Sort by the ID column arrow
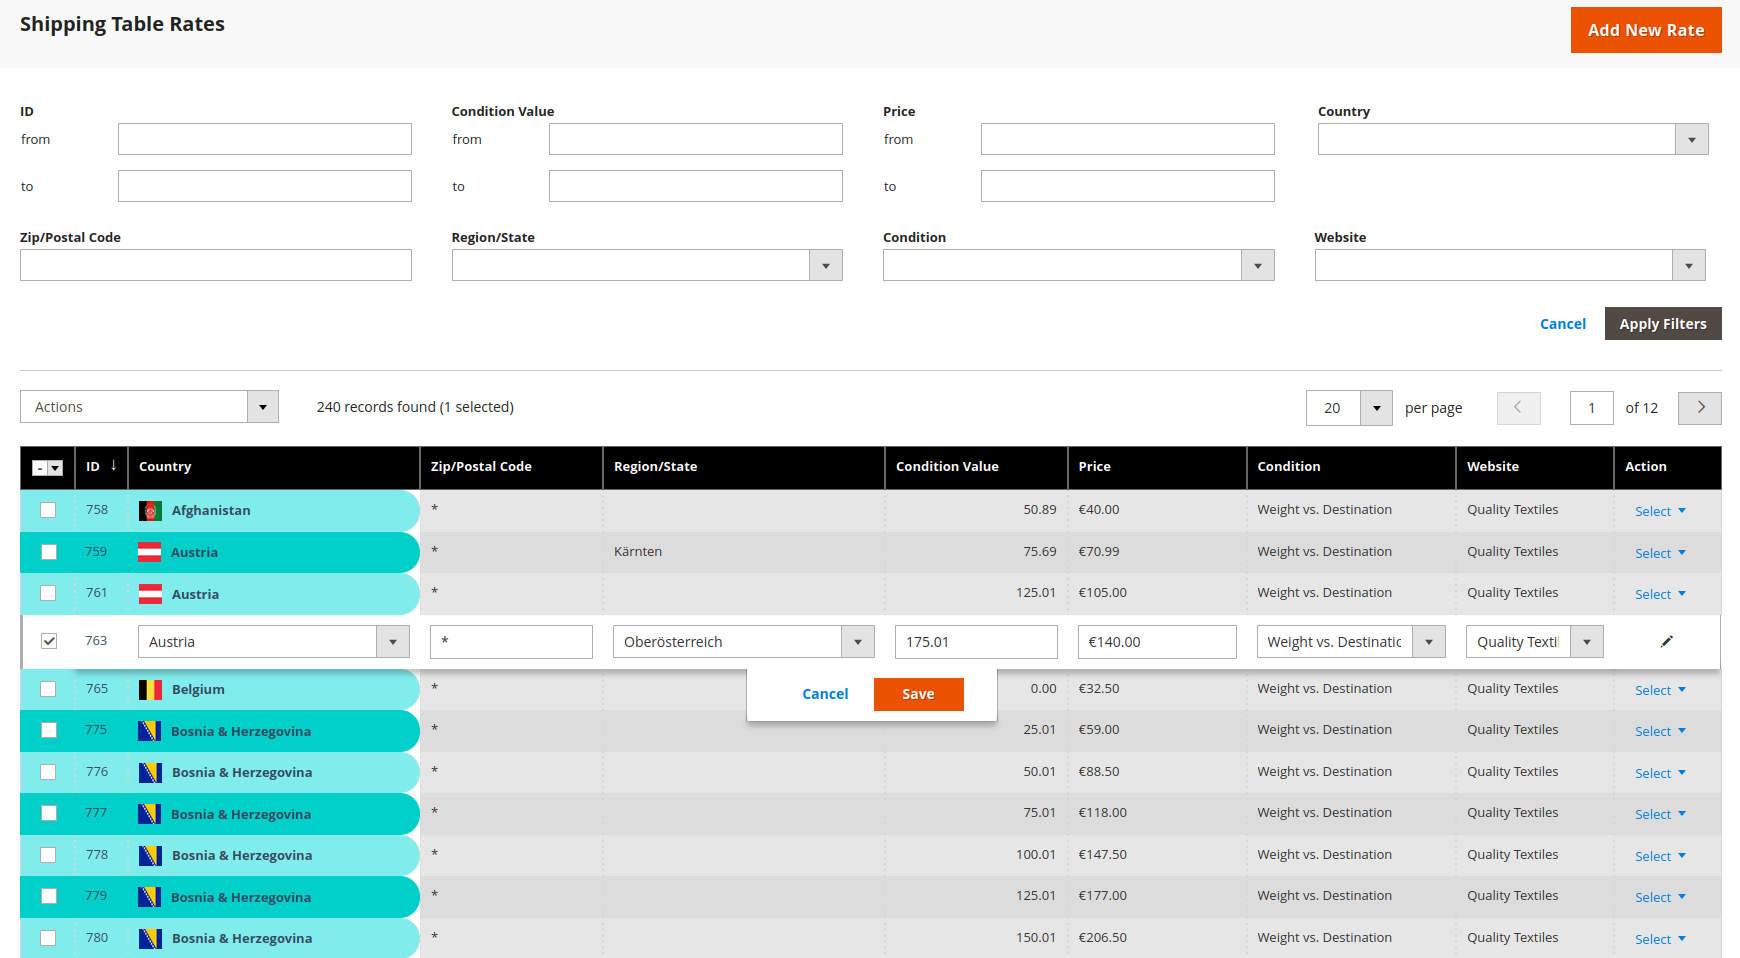 click(114, 466)
